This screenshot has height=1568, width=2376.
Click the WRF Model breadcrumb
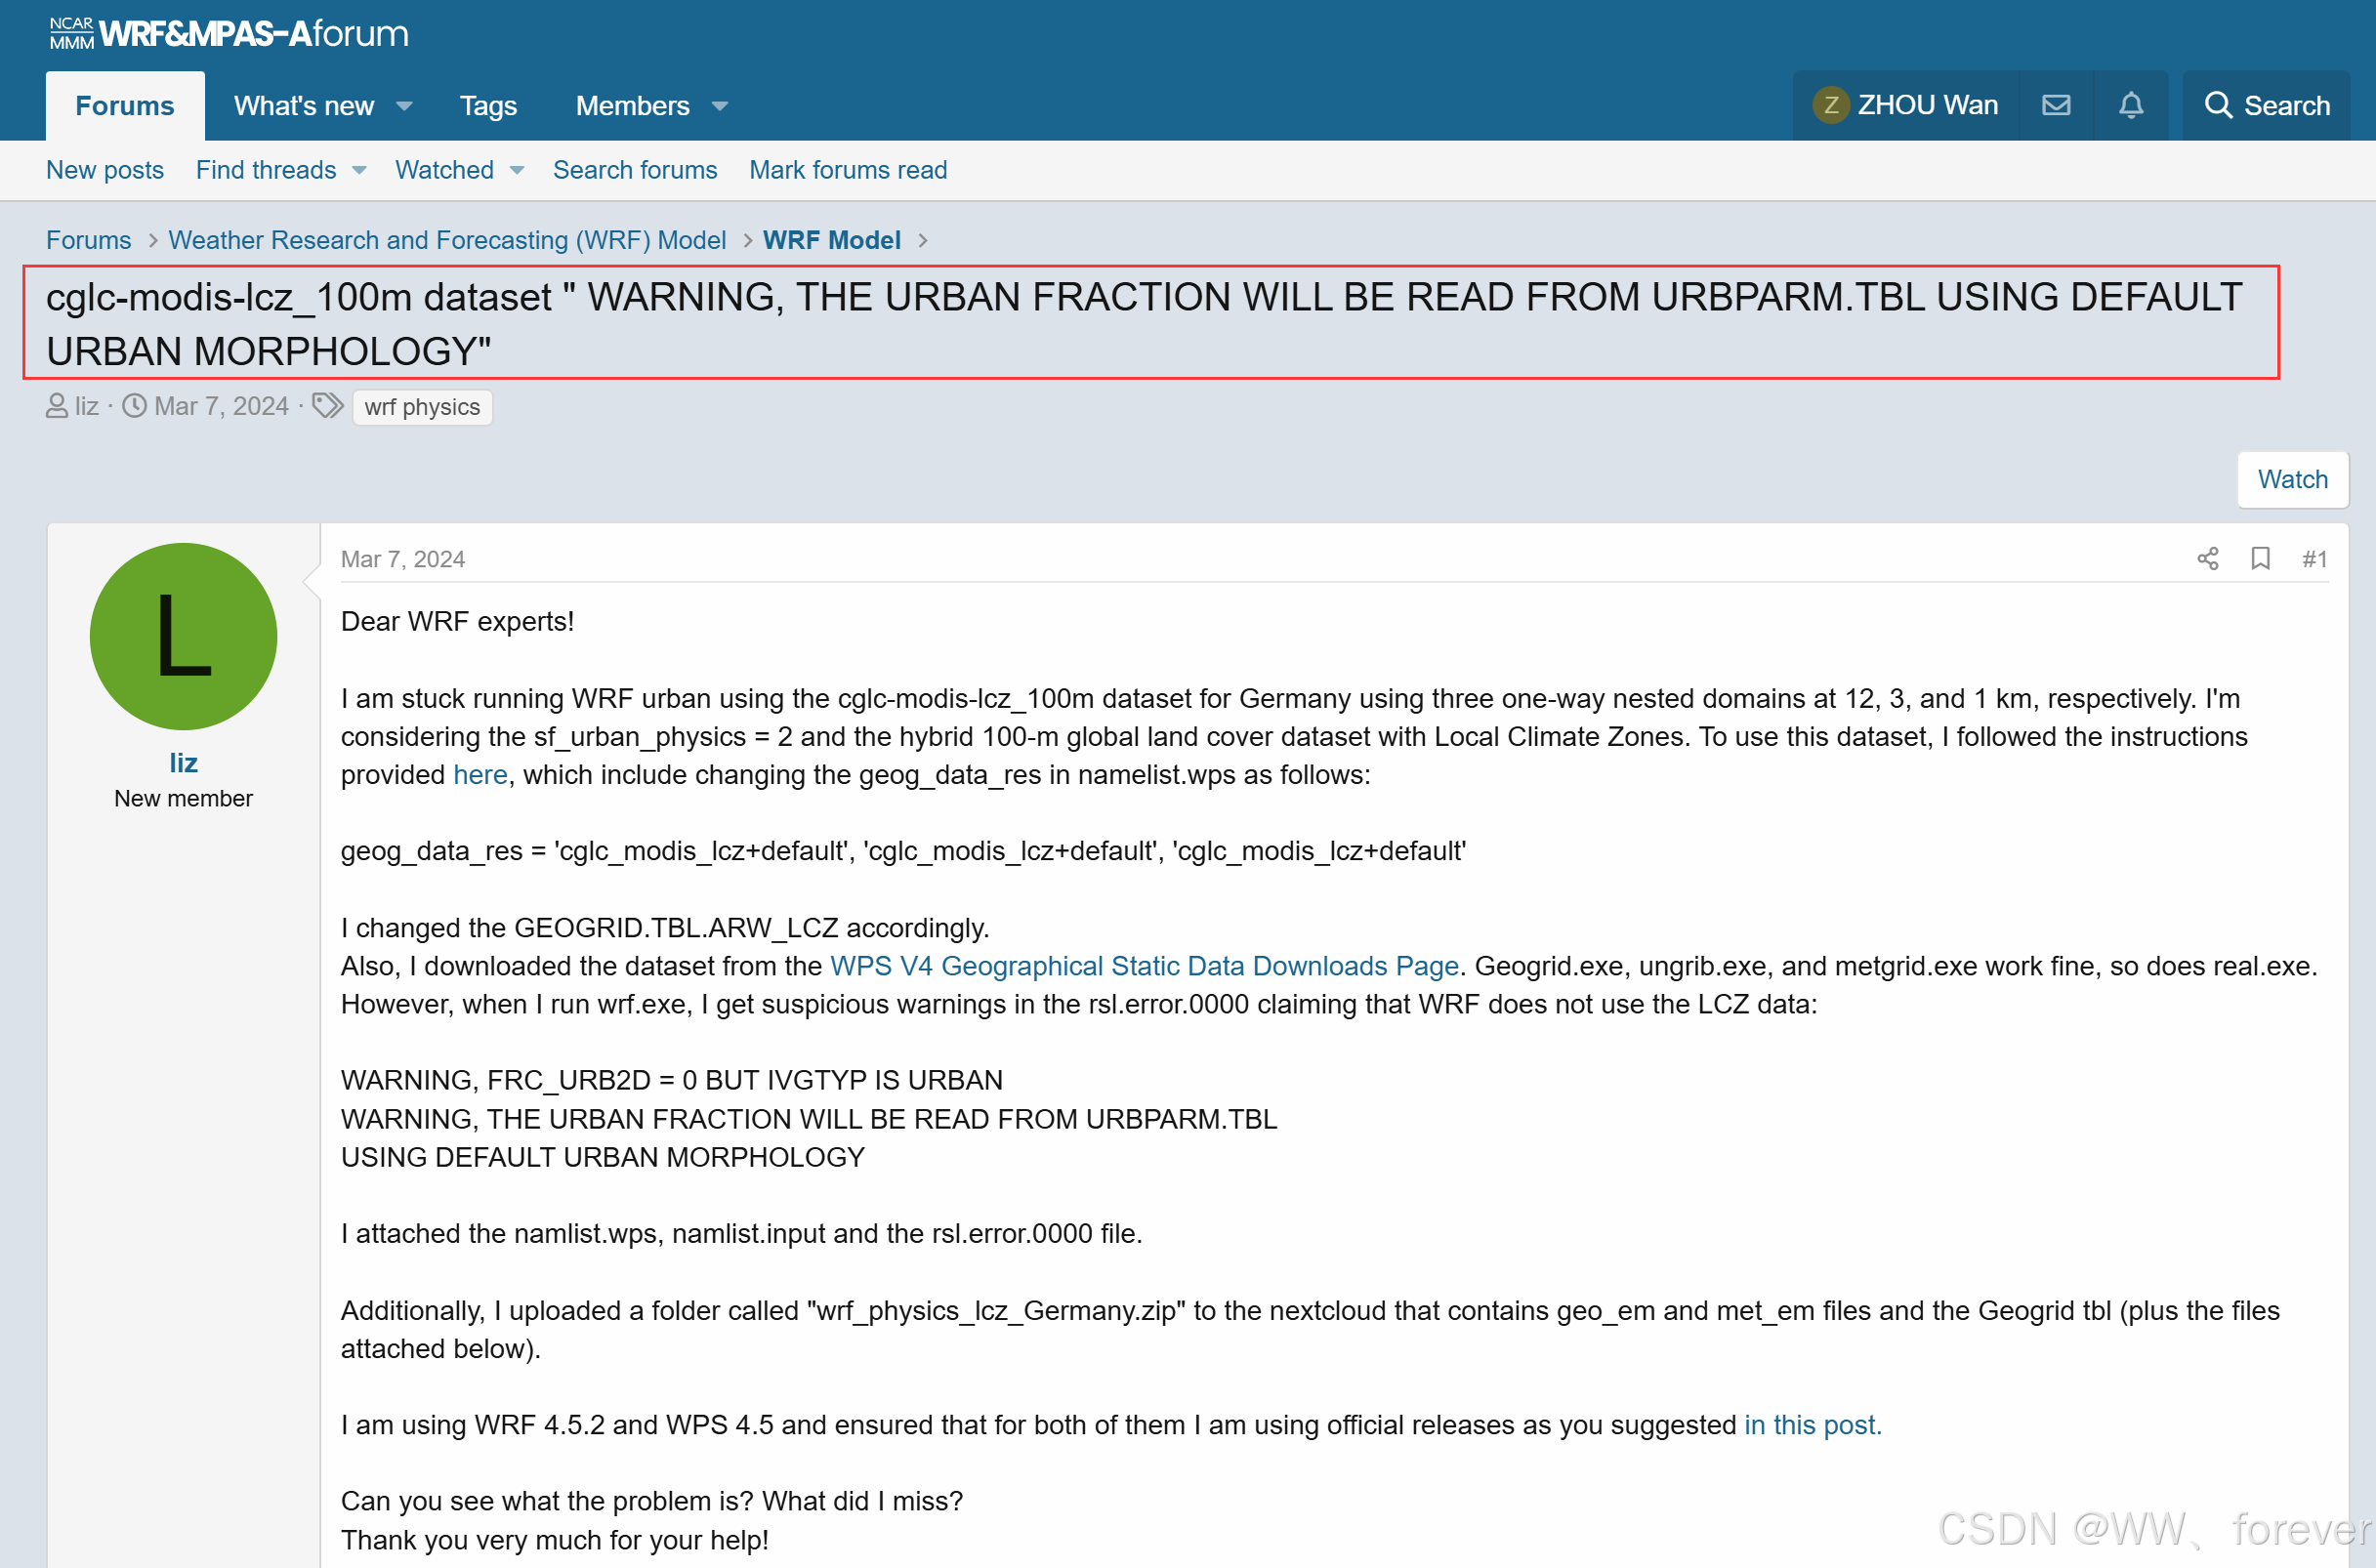pyautogui.click(x=831, y=240)
